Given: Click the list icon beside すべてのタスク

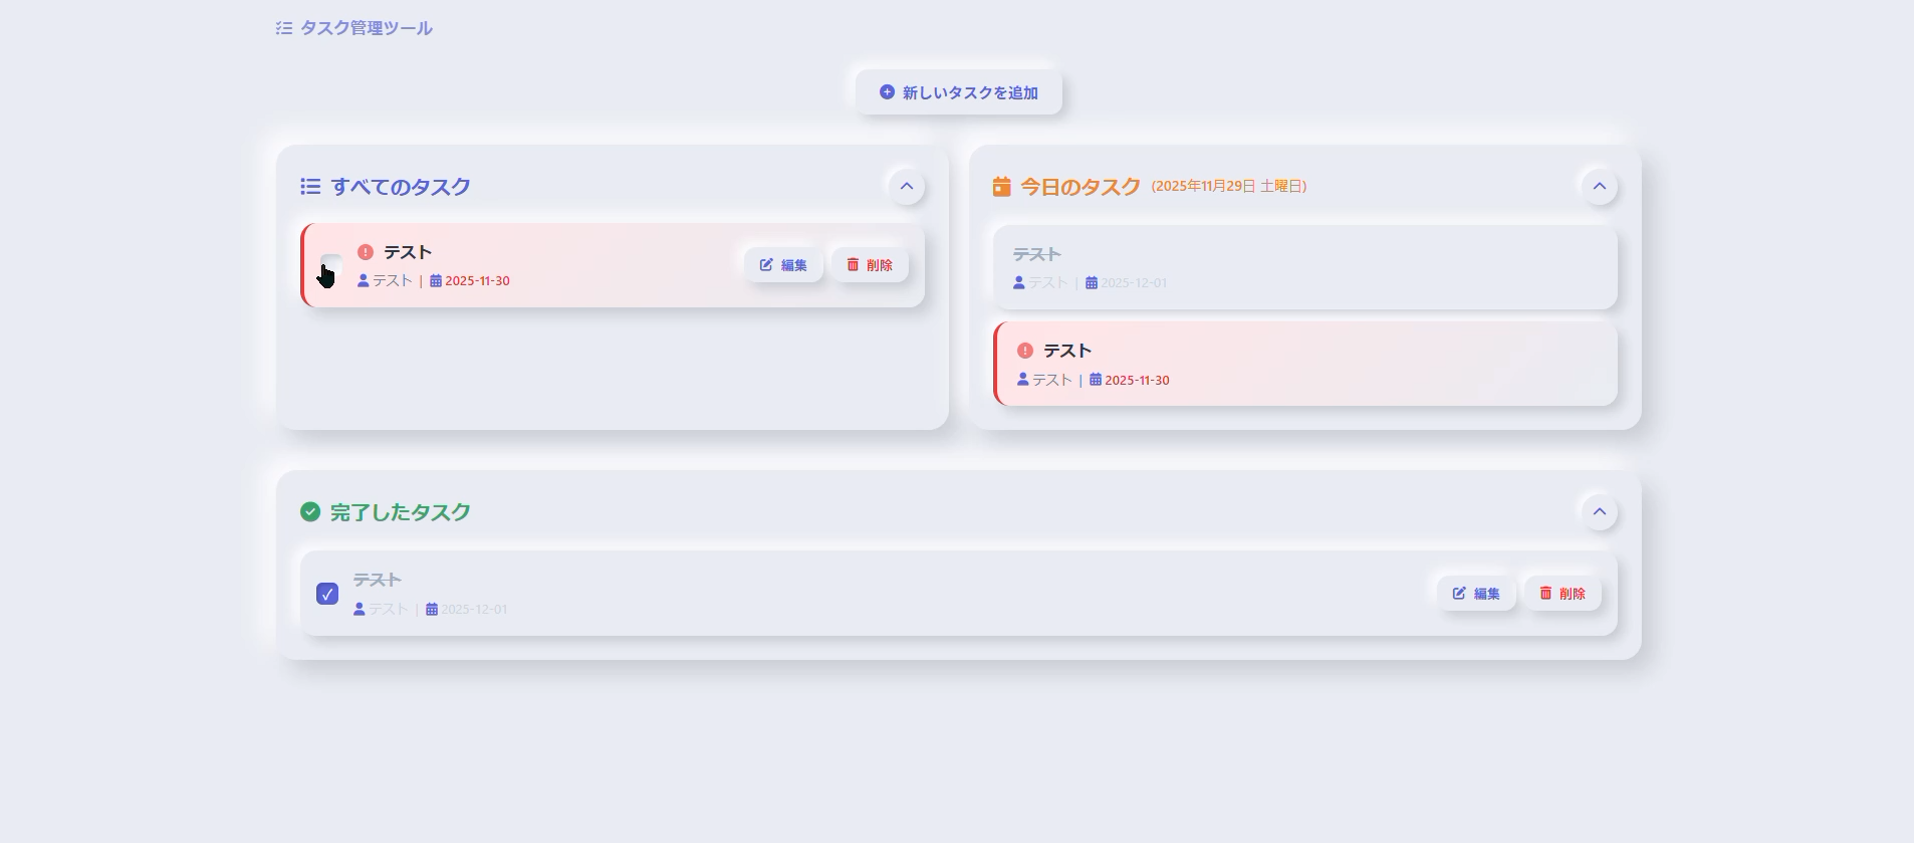Looking at the screenshot, I should (x=310, y=187).
